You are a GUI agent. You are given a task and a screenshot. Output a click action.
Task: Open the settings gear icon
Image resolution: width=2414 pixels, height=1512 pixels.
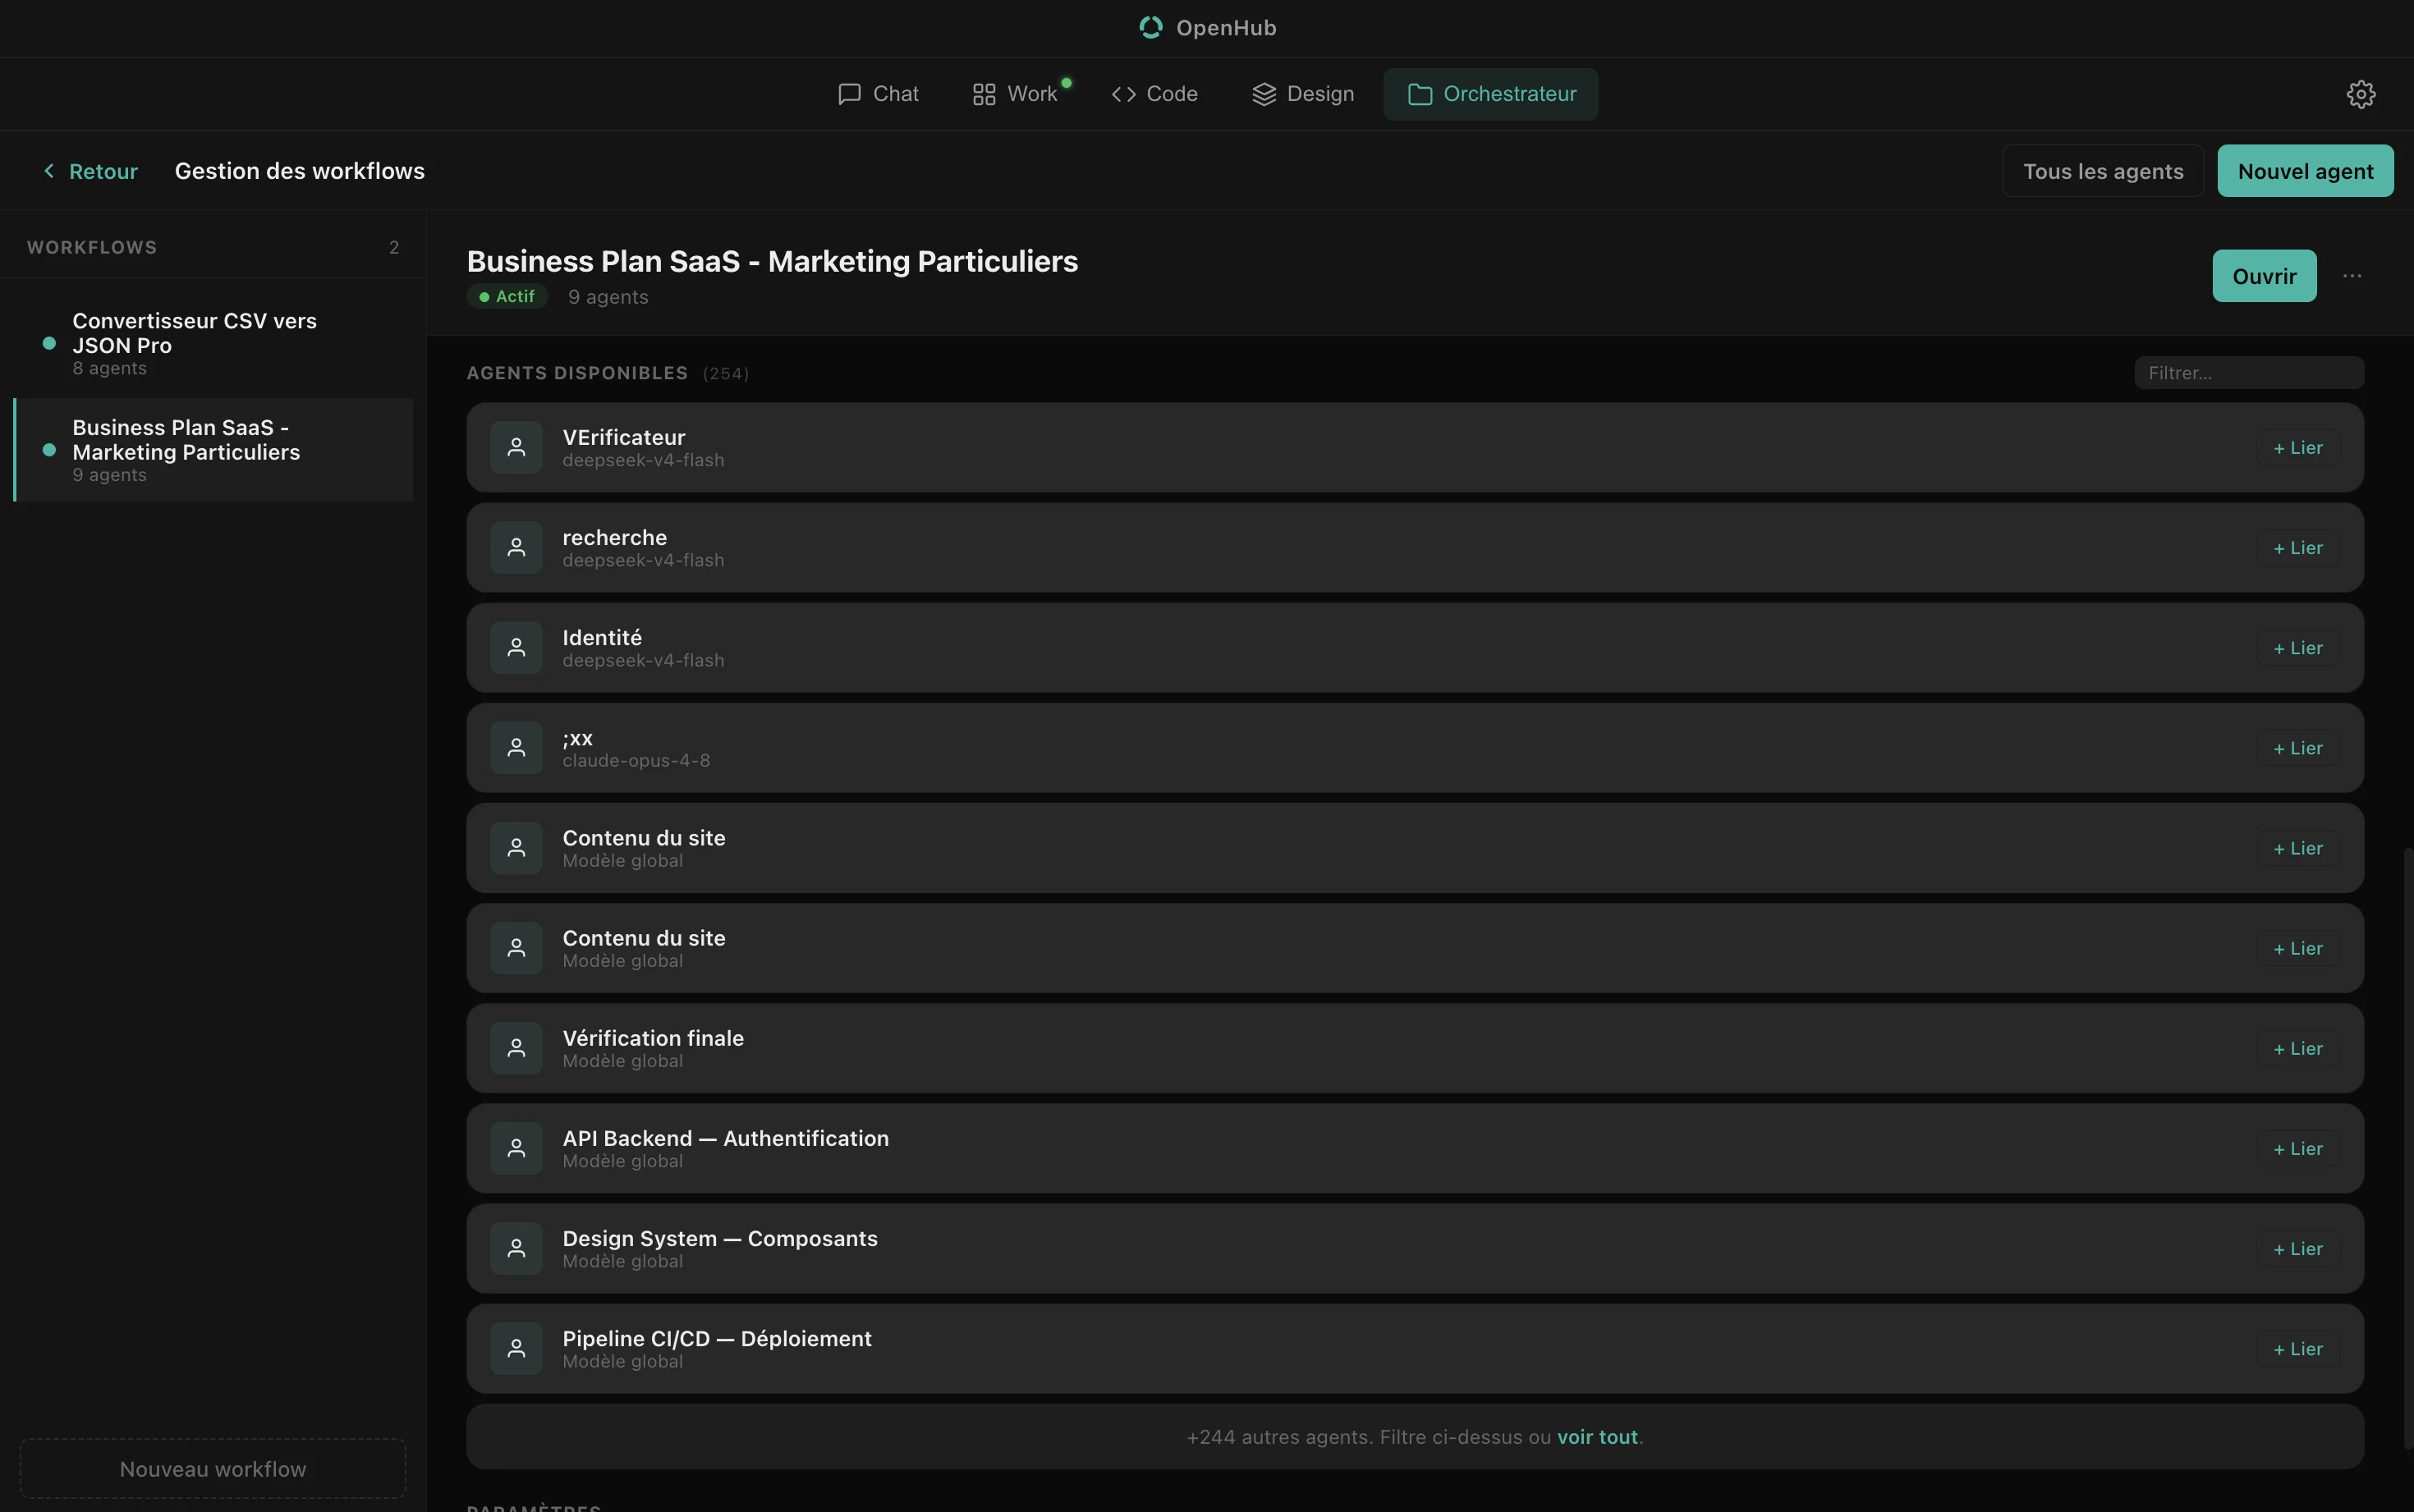click(x=2361, y=94)
